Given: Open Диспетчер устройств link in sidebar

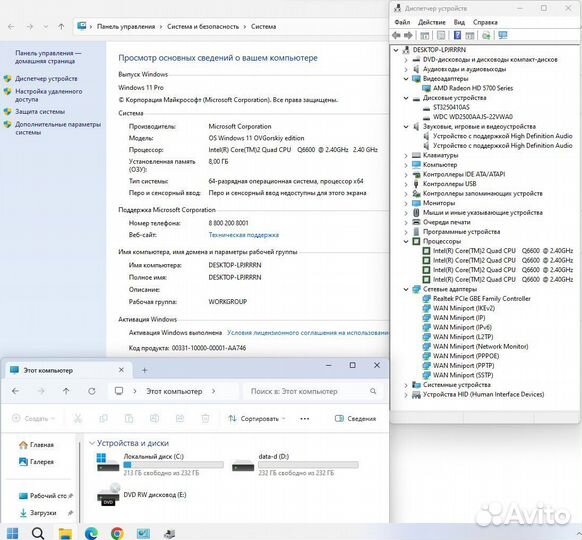Looking at the screenshot, I should pos(46,79).
